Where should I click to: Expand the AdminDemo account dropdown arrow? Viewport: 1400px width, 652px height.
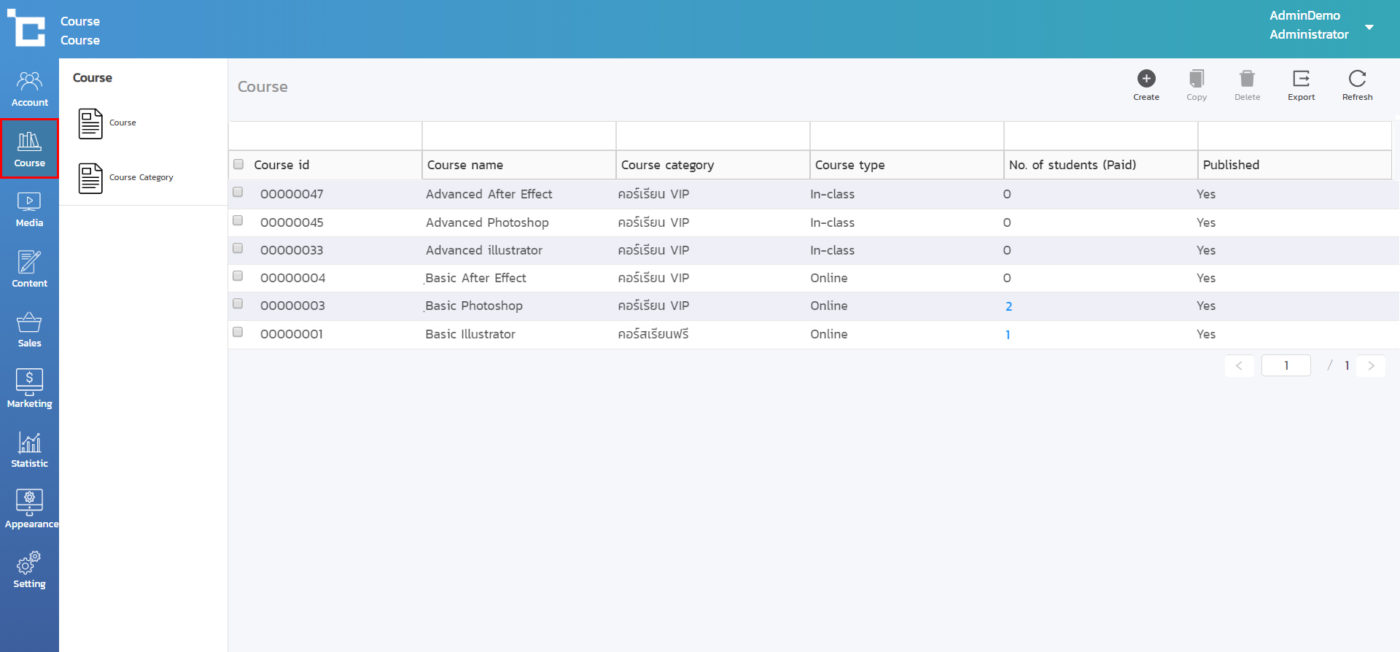1369,27
